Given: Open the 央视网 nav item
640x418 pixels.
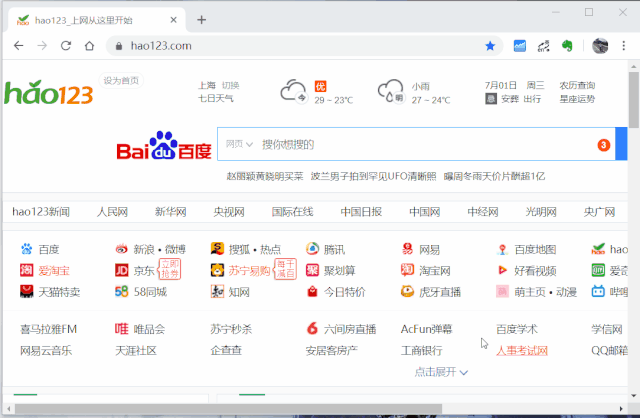Looking at the screenshot, I should (229, 211).
